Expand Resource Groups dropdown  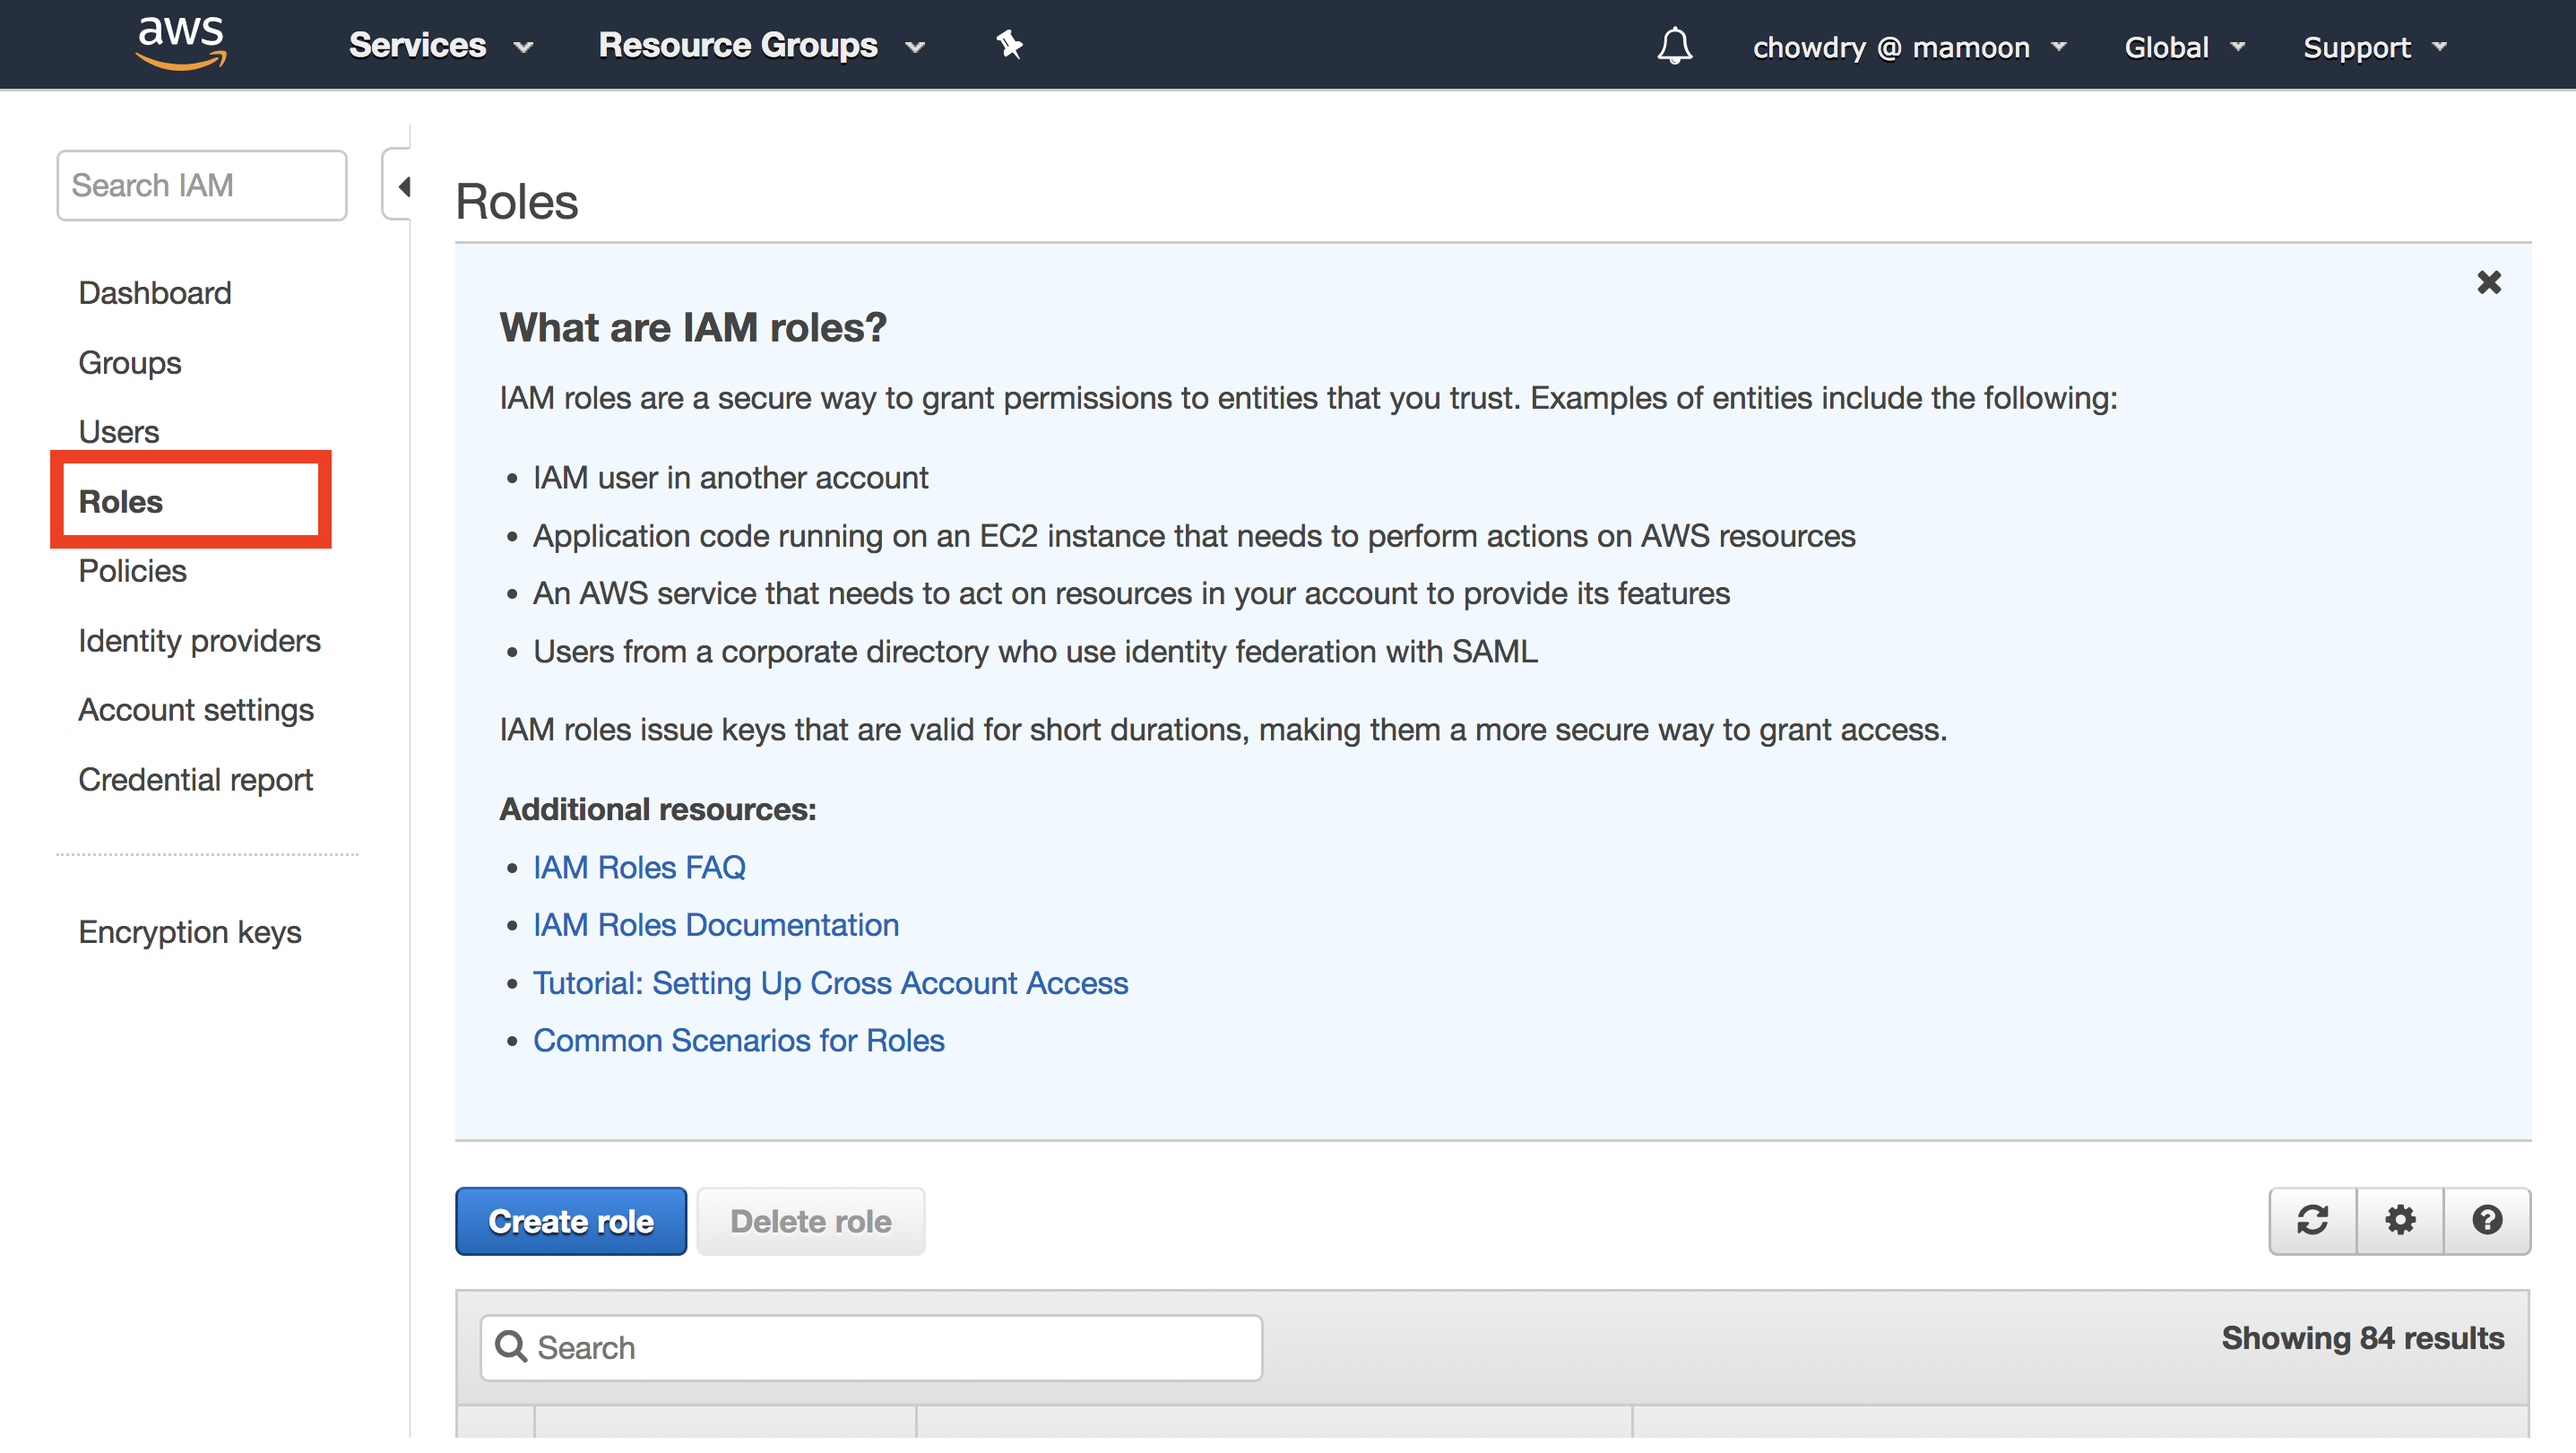pos(762,46)
